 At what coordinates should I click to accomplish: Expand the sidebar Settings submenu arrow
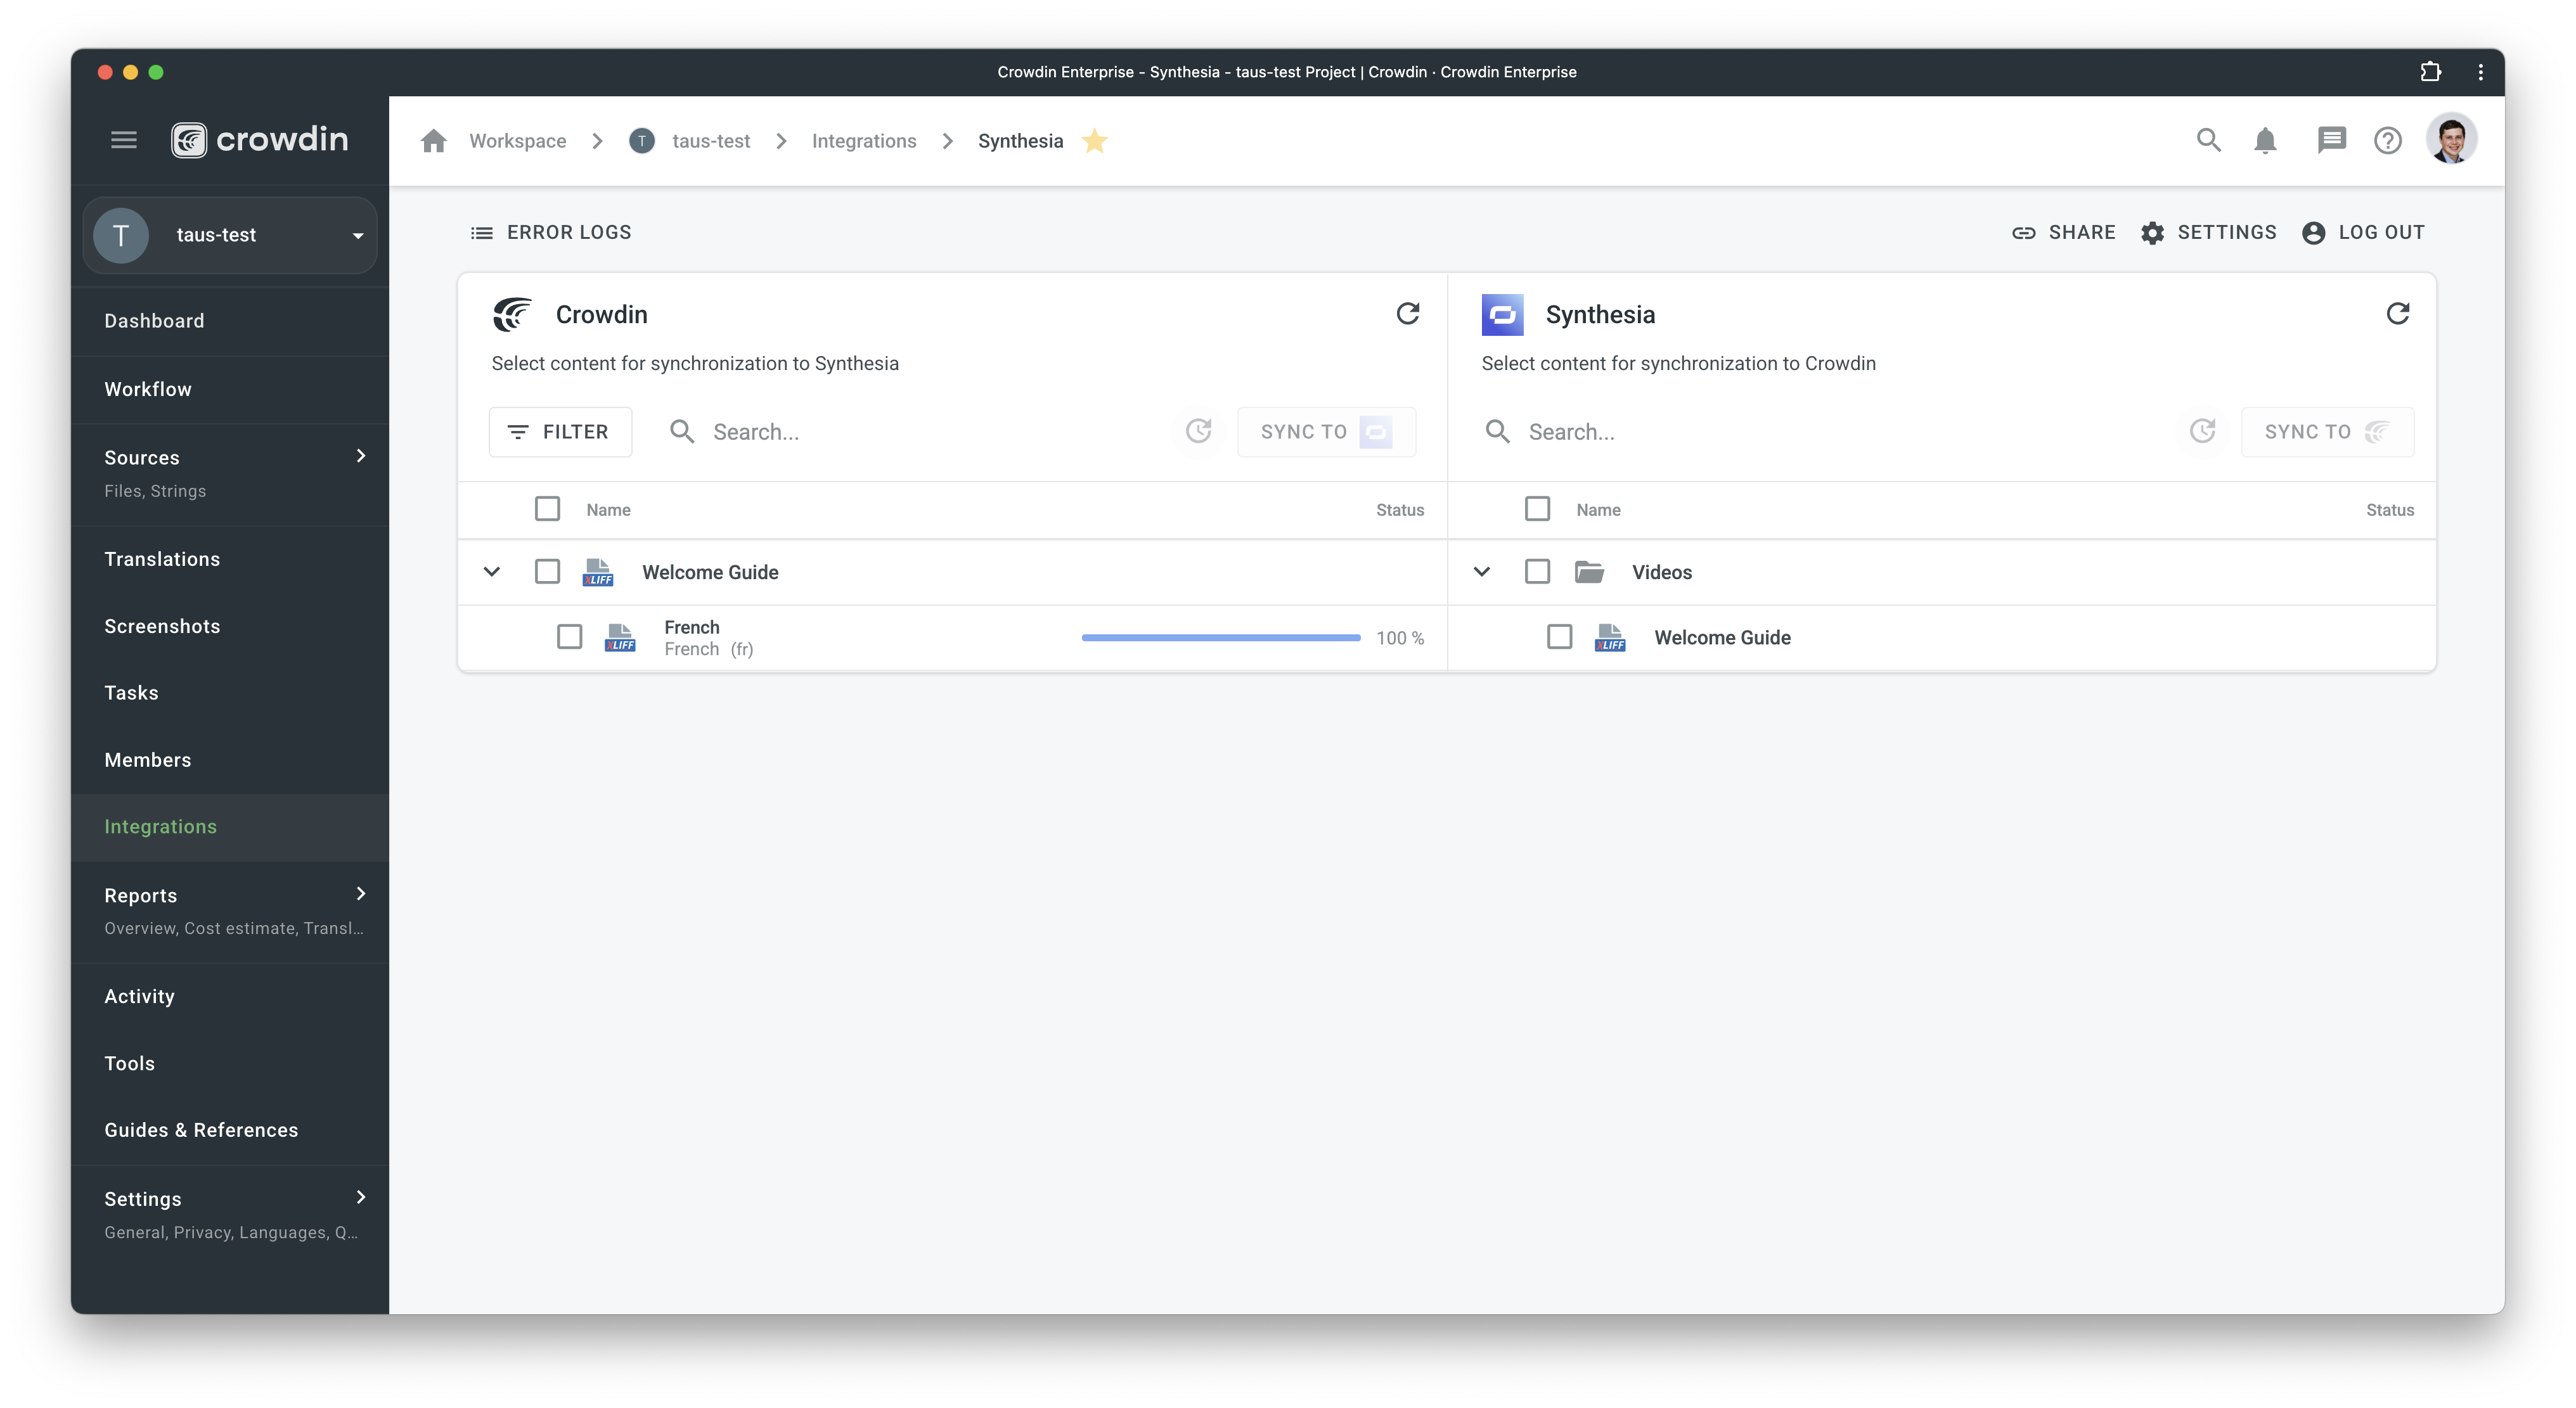point(361,1197)
